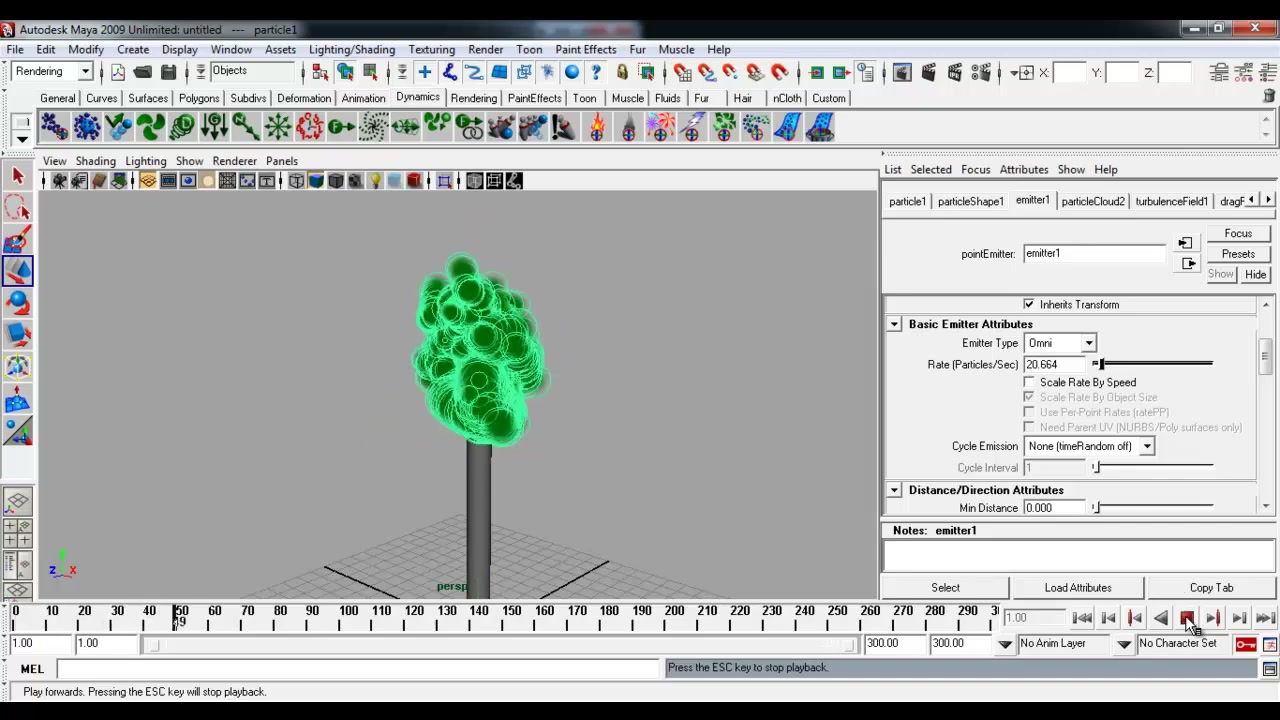Screen dimensions: 1280x720
Task: Select the Universal Manipulator tool
Action: 17,367
